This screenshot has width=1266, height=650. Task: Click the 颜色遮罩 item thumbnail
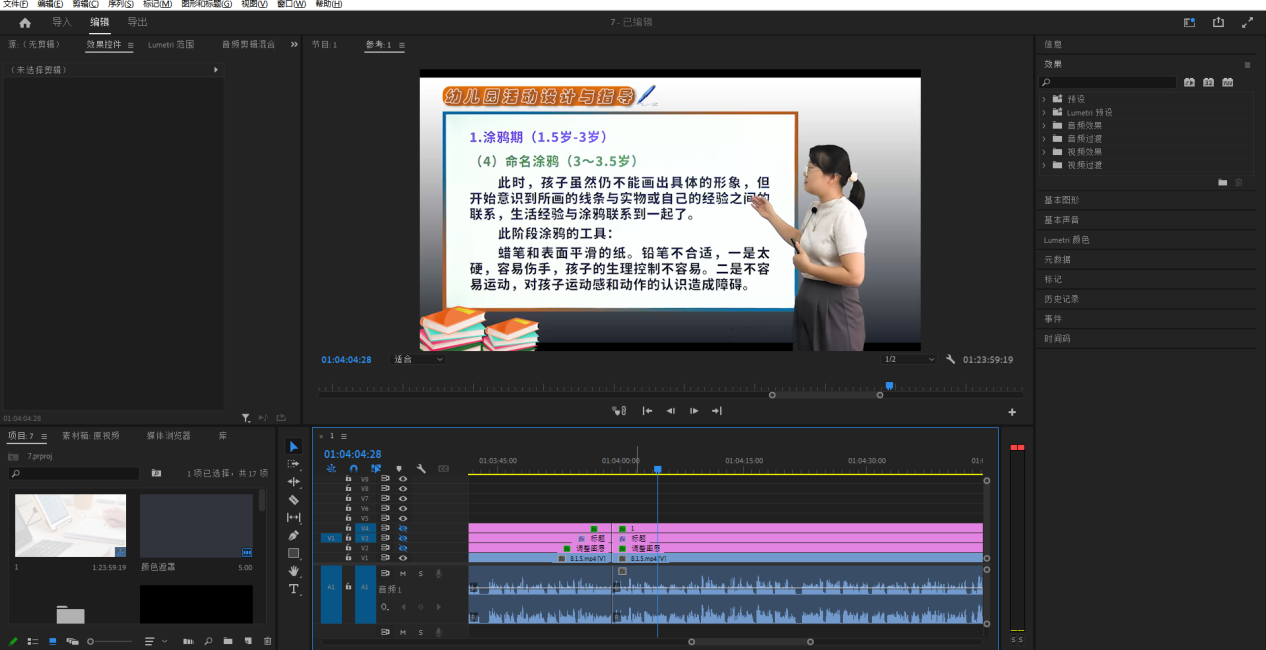pyautogui.click(x=196, y=525)
